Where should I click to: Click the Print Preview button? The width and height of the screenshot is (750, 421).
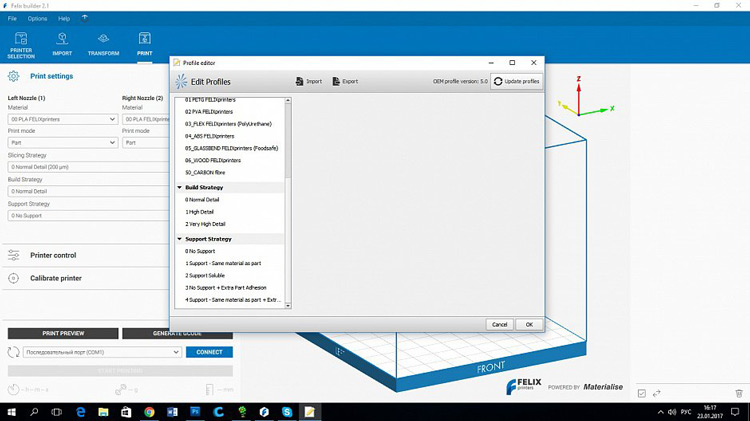pyautogui.click(x=63, y=333)
